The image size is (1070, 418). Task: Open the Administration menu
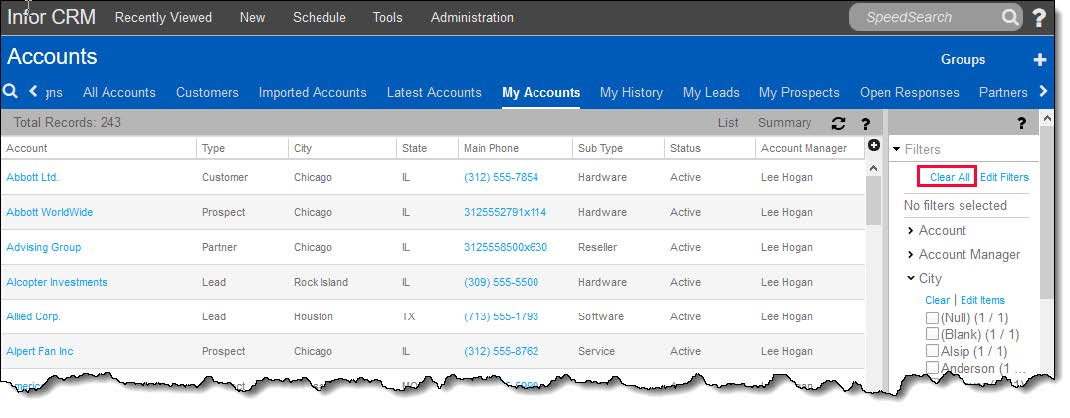pos(472,17)
